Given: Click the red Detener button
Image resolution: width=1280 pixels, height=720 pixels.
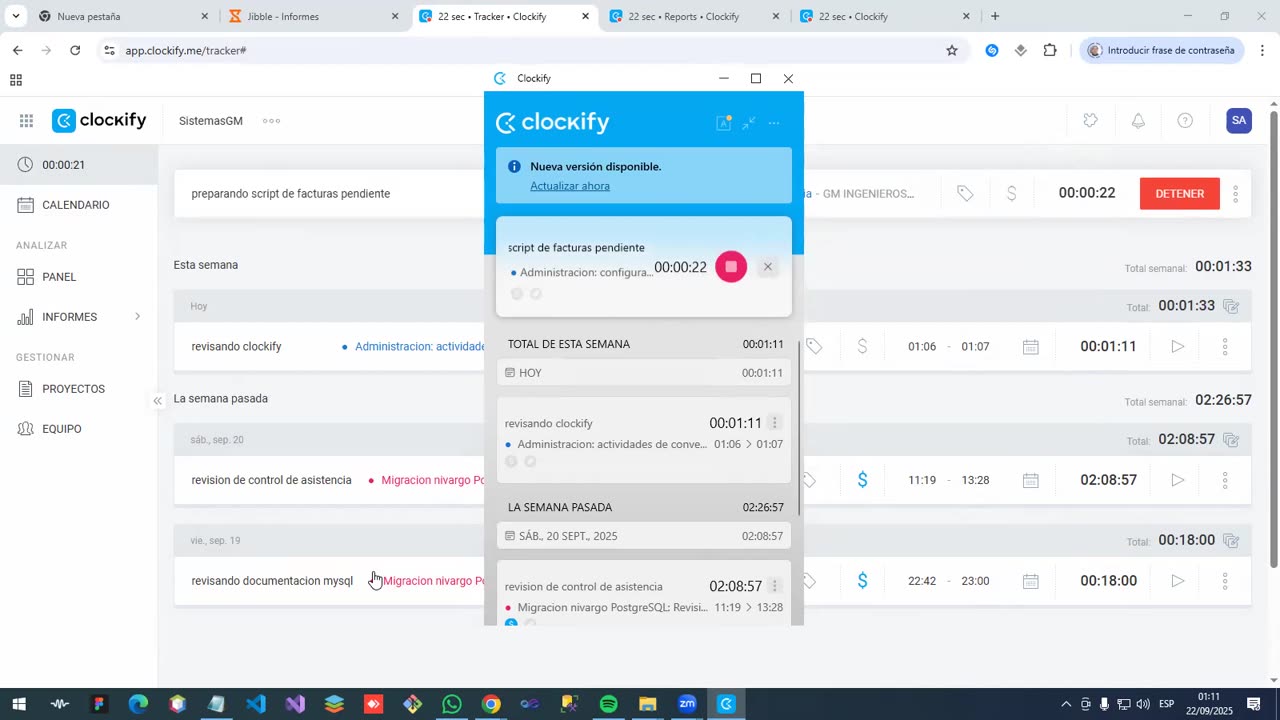Looking at the screenshot, I should 1180,194.
